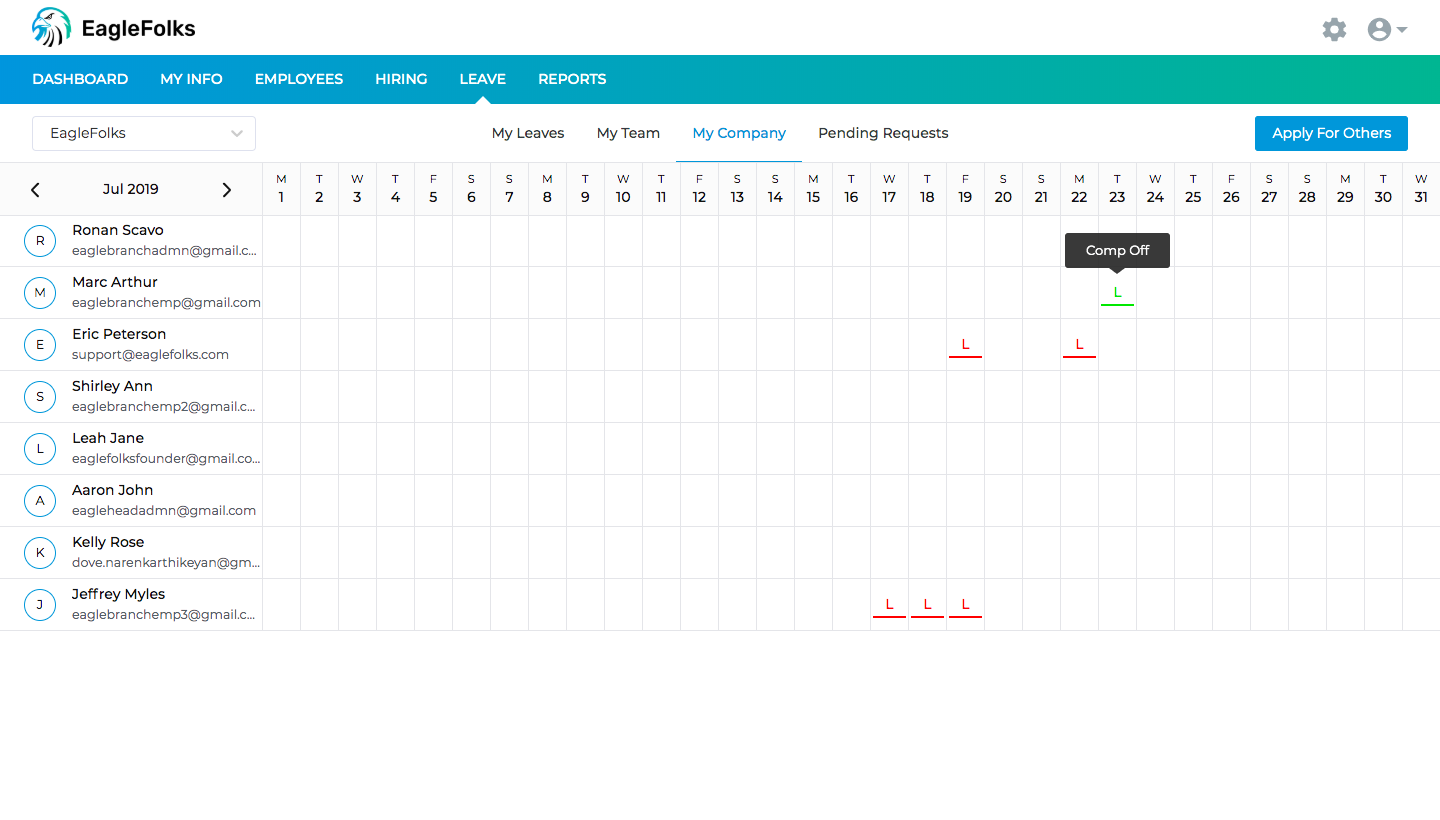The width and height of the screenshot is (1440, 820).
Task: Open the DASHBOARD menu
Action: 80,79
